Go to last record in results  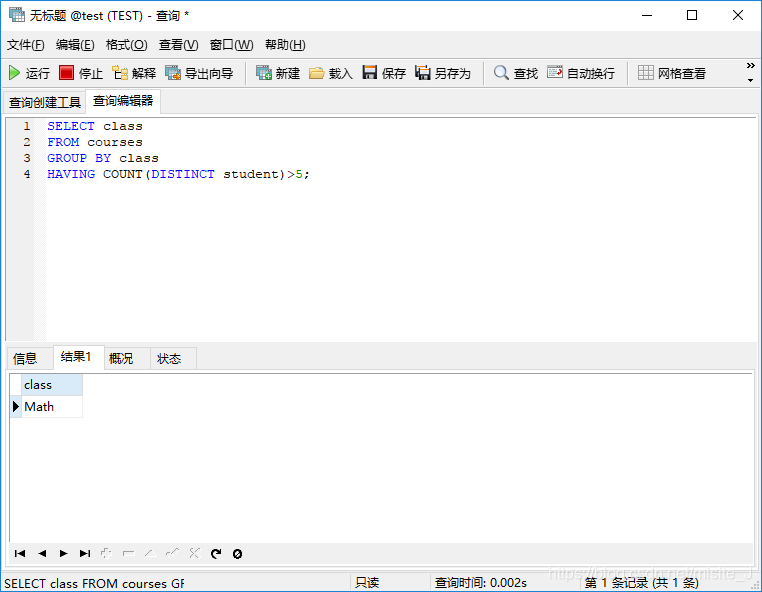(x=85, y=554)
